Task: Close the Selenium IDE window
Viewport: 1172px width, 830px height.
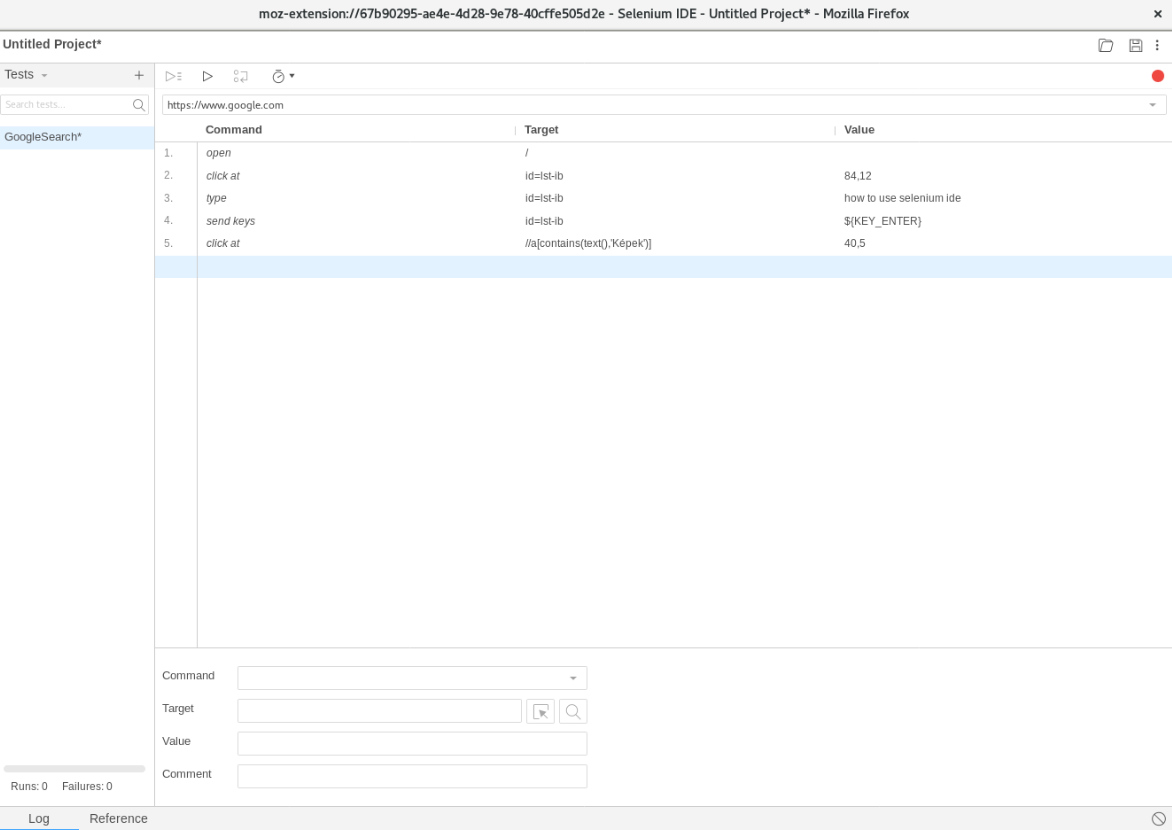Action: [1157, 13]
